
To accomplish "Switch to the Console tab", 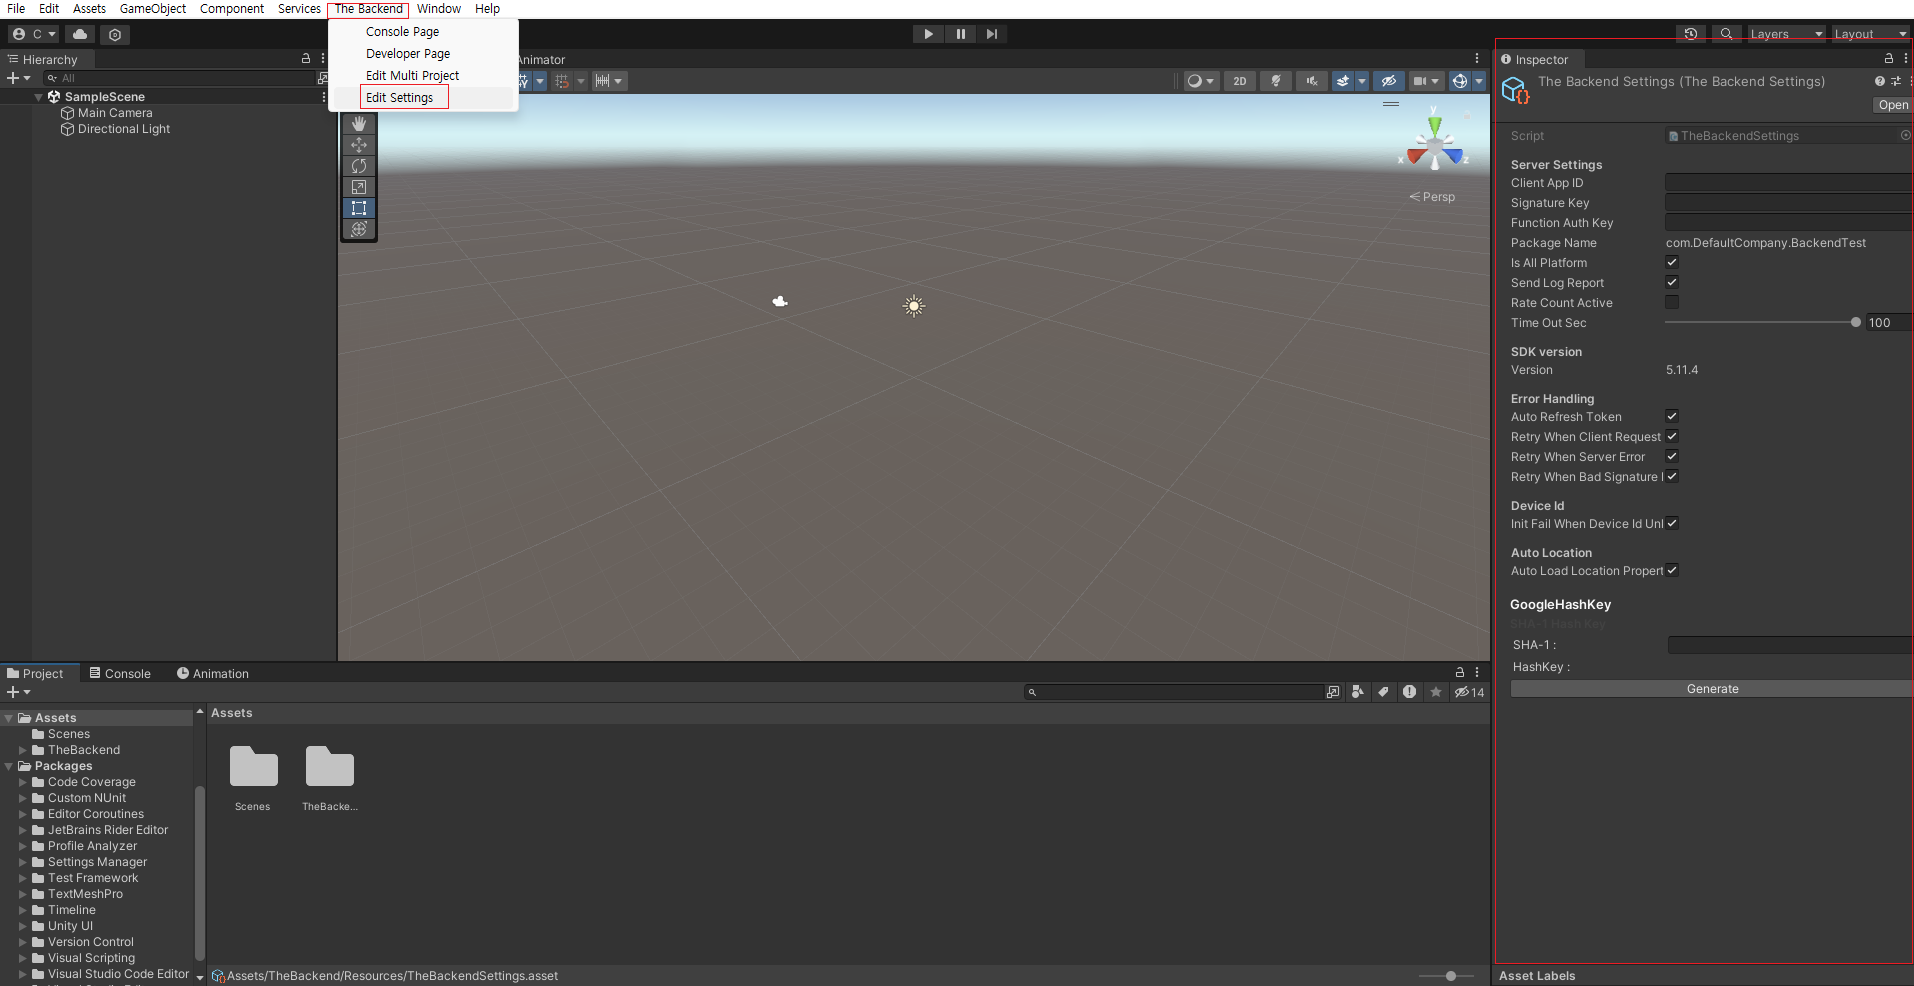I will coord(119,673).
